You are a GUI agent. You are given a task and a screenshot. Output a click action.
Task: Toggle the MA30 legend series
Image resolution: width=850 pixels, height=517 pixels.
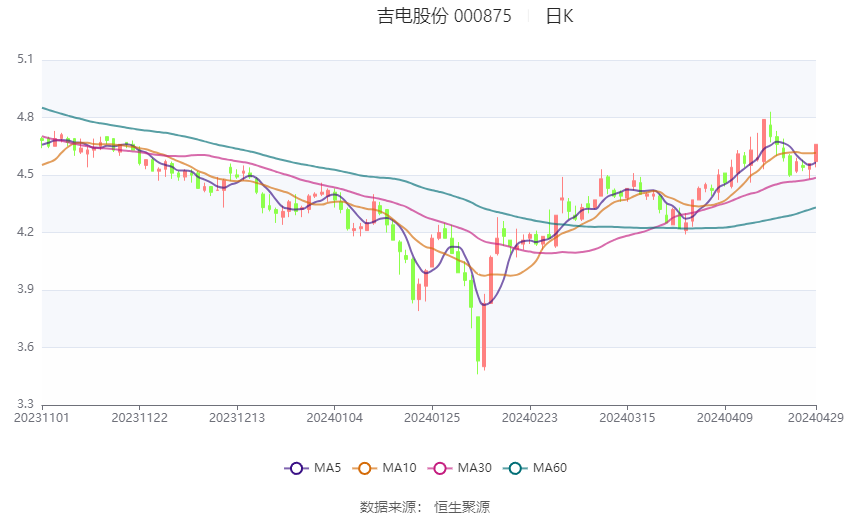[x=460, y=468]
